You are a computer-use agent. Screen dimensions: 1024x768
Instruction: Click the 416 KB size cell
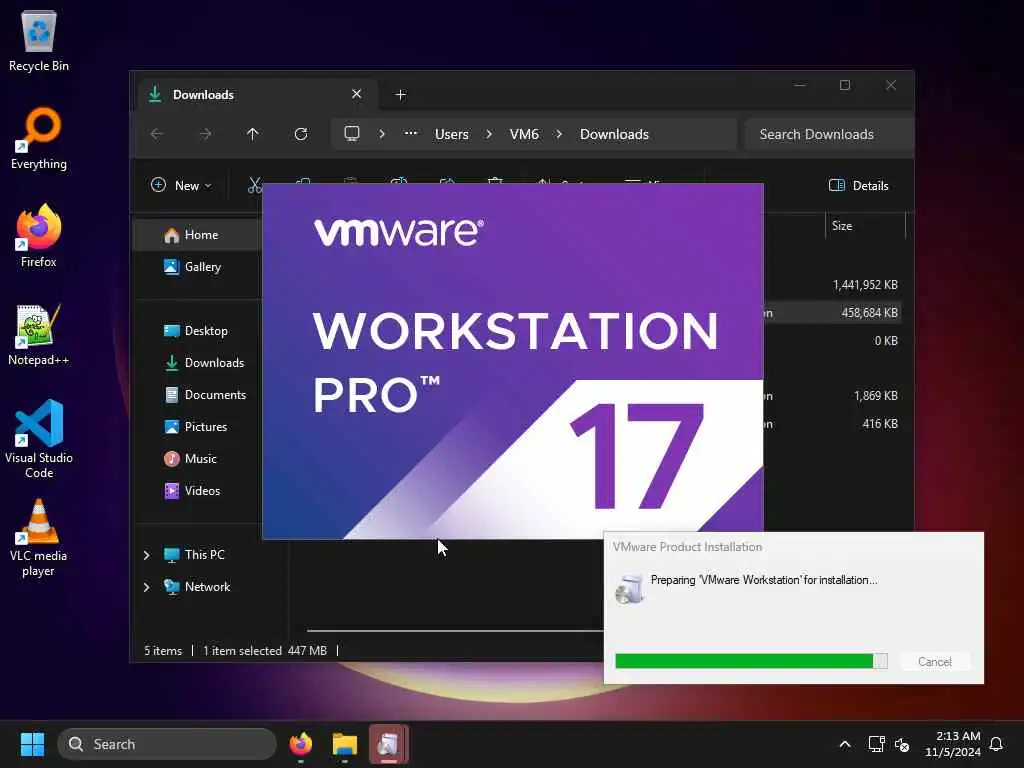[x=880, y=423]
